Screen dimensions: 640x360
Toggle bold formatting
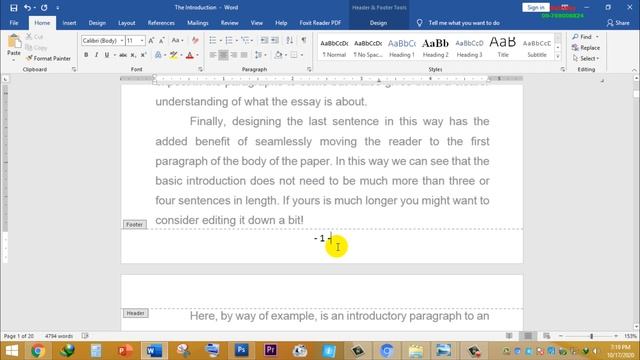86,55
